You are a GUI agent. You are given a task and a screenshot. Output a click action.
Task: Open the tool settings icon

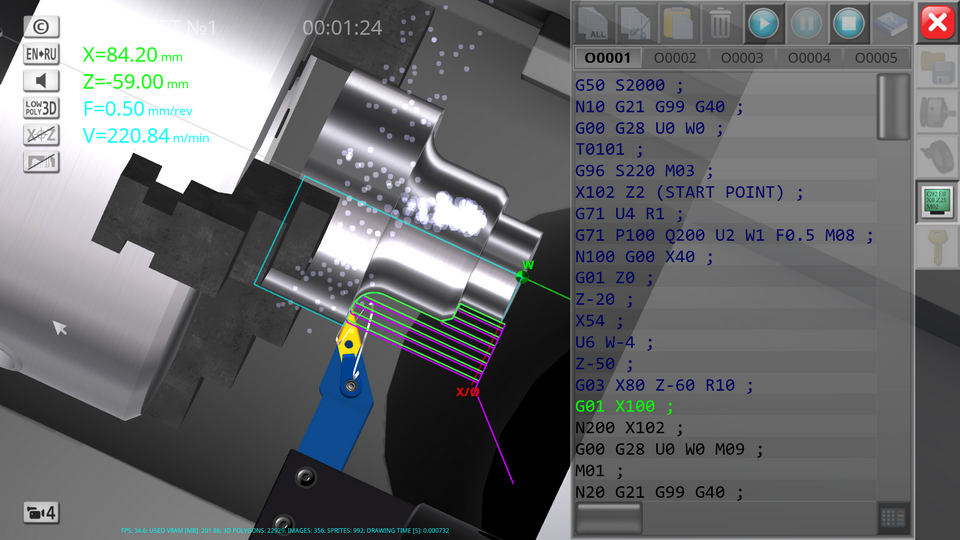pos(937,157)
